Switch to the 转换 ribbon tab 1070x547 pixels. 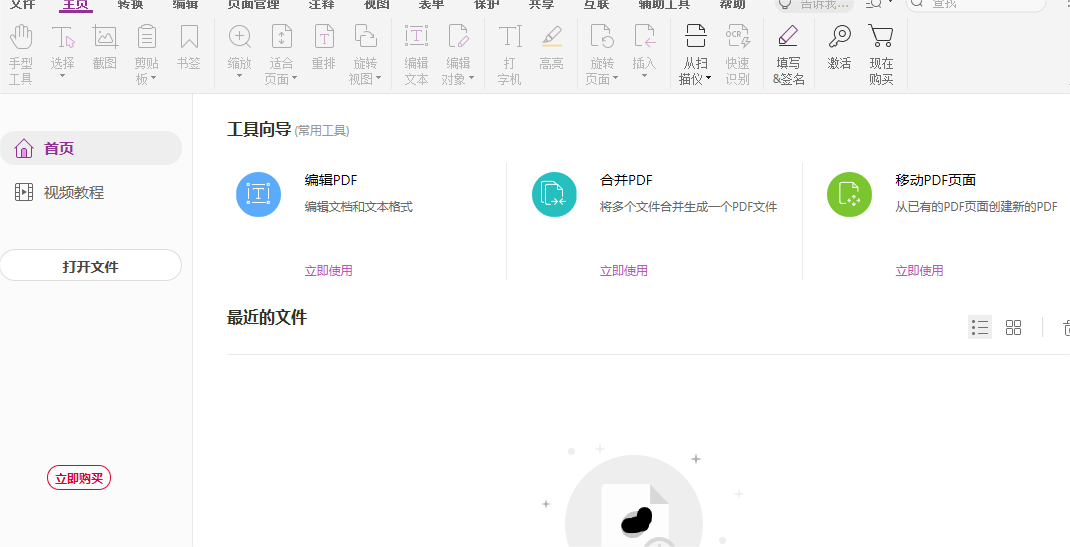(130, 4)
